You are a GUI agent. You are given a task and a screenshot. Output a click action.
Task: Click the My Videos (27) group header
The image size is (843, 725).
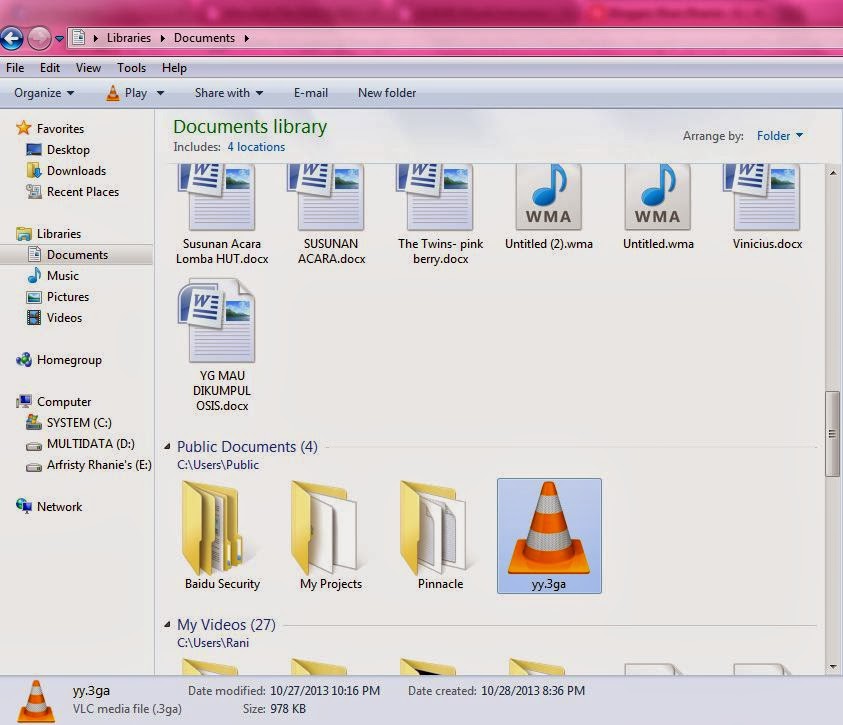[226, 624]
